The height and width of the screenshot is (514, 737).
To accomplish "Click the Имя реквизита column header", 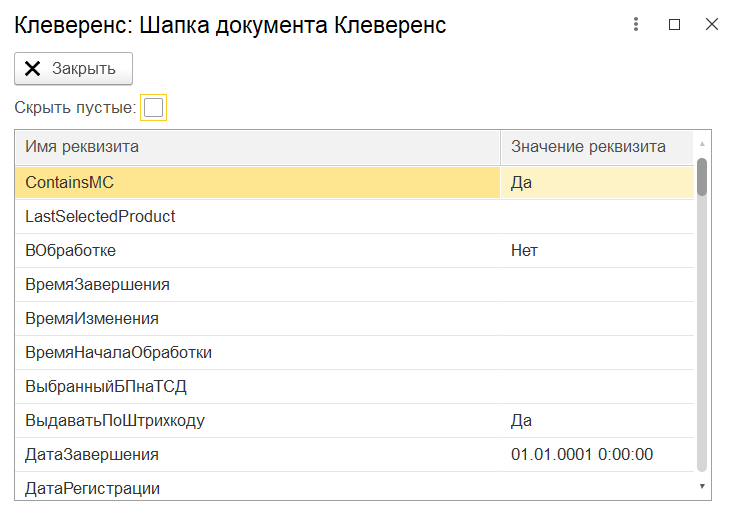I will tap(258, 147).
